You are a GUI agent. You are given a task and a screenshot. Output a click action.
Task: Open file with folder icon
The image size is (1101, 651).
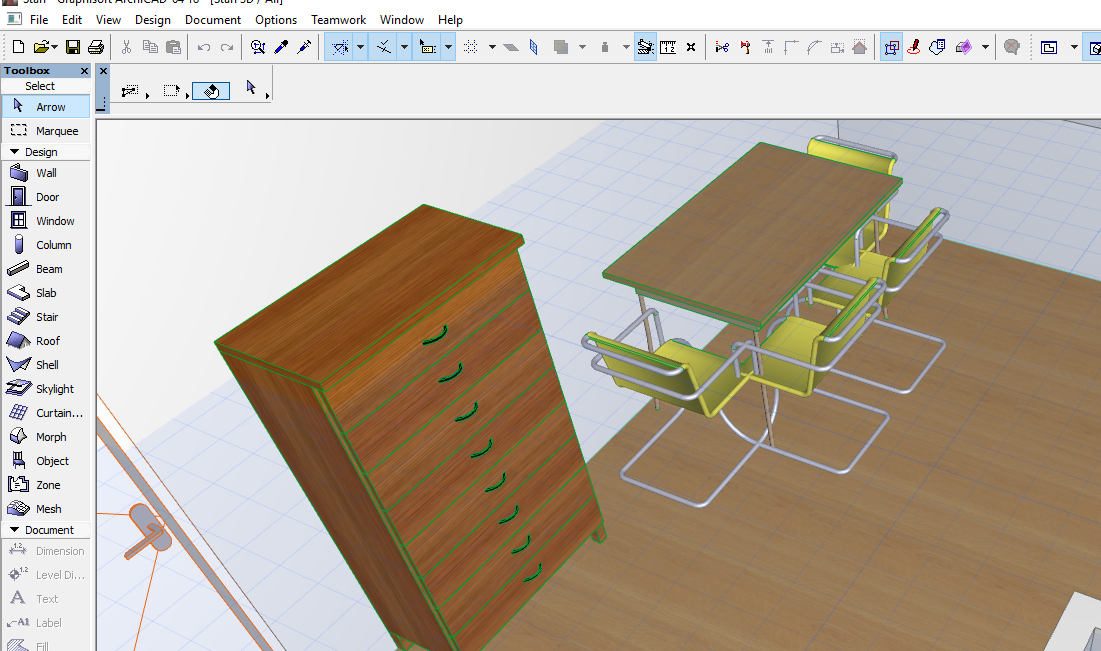pyautogui.click(x=41, y=47)
